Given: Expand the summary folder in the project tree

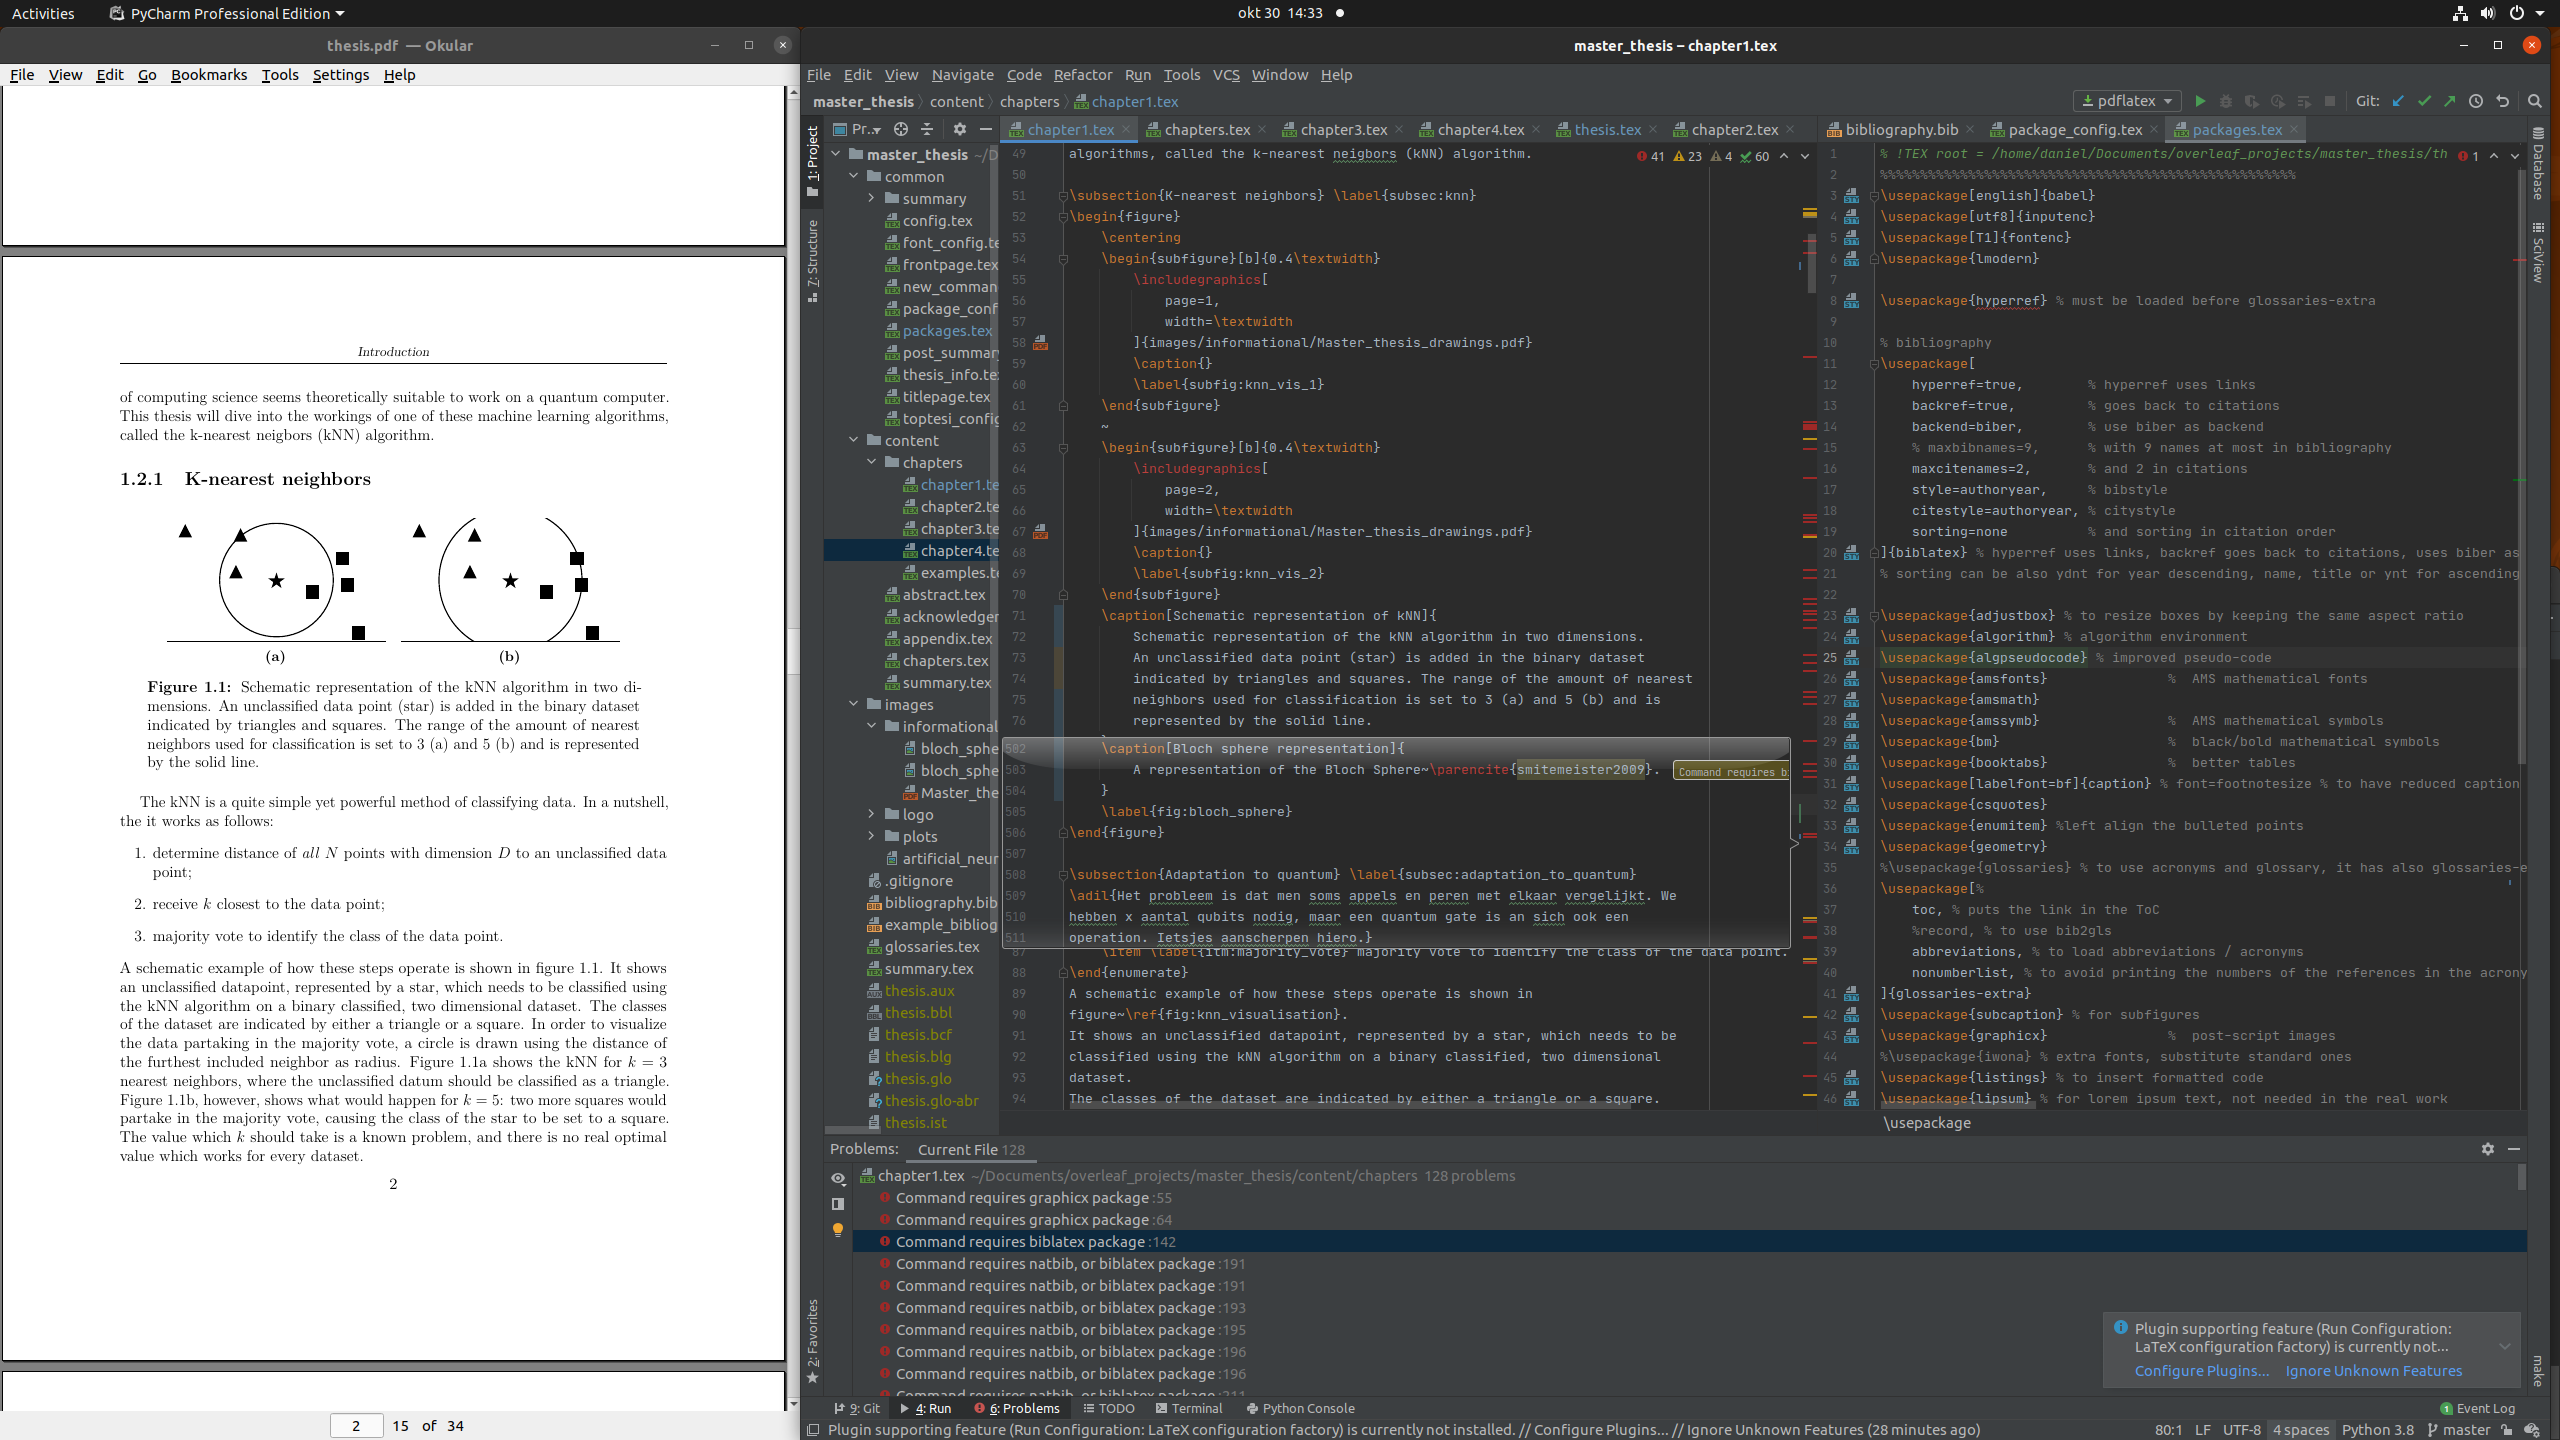Looking at the screenshot, I should (x=871, y=198).
